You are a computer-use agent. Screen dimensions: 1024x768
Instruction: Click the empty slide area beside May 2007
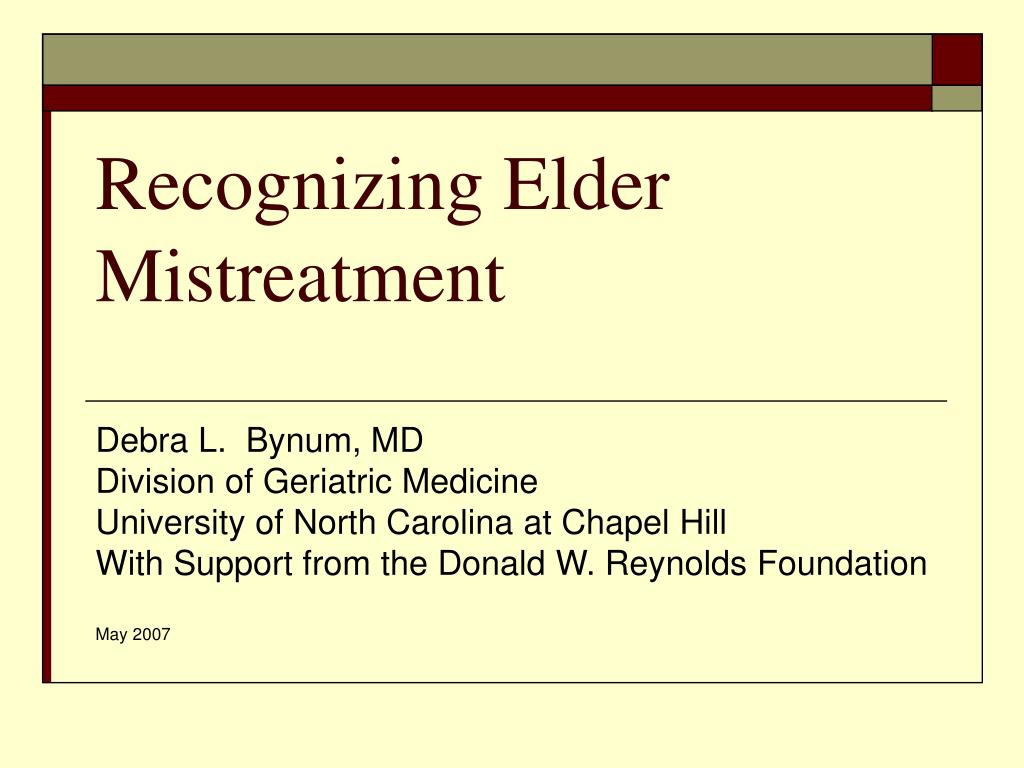click(x=555, y=635)
